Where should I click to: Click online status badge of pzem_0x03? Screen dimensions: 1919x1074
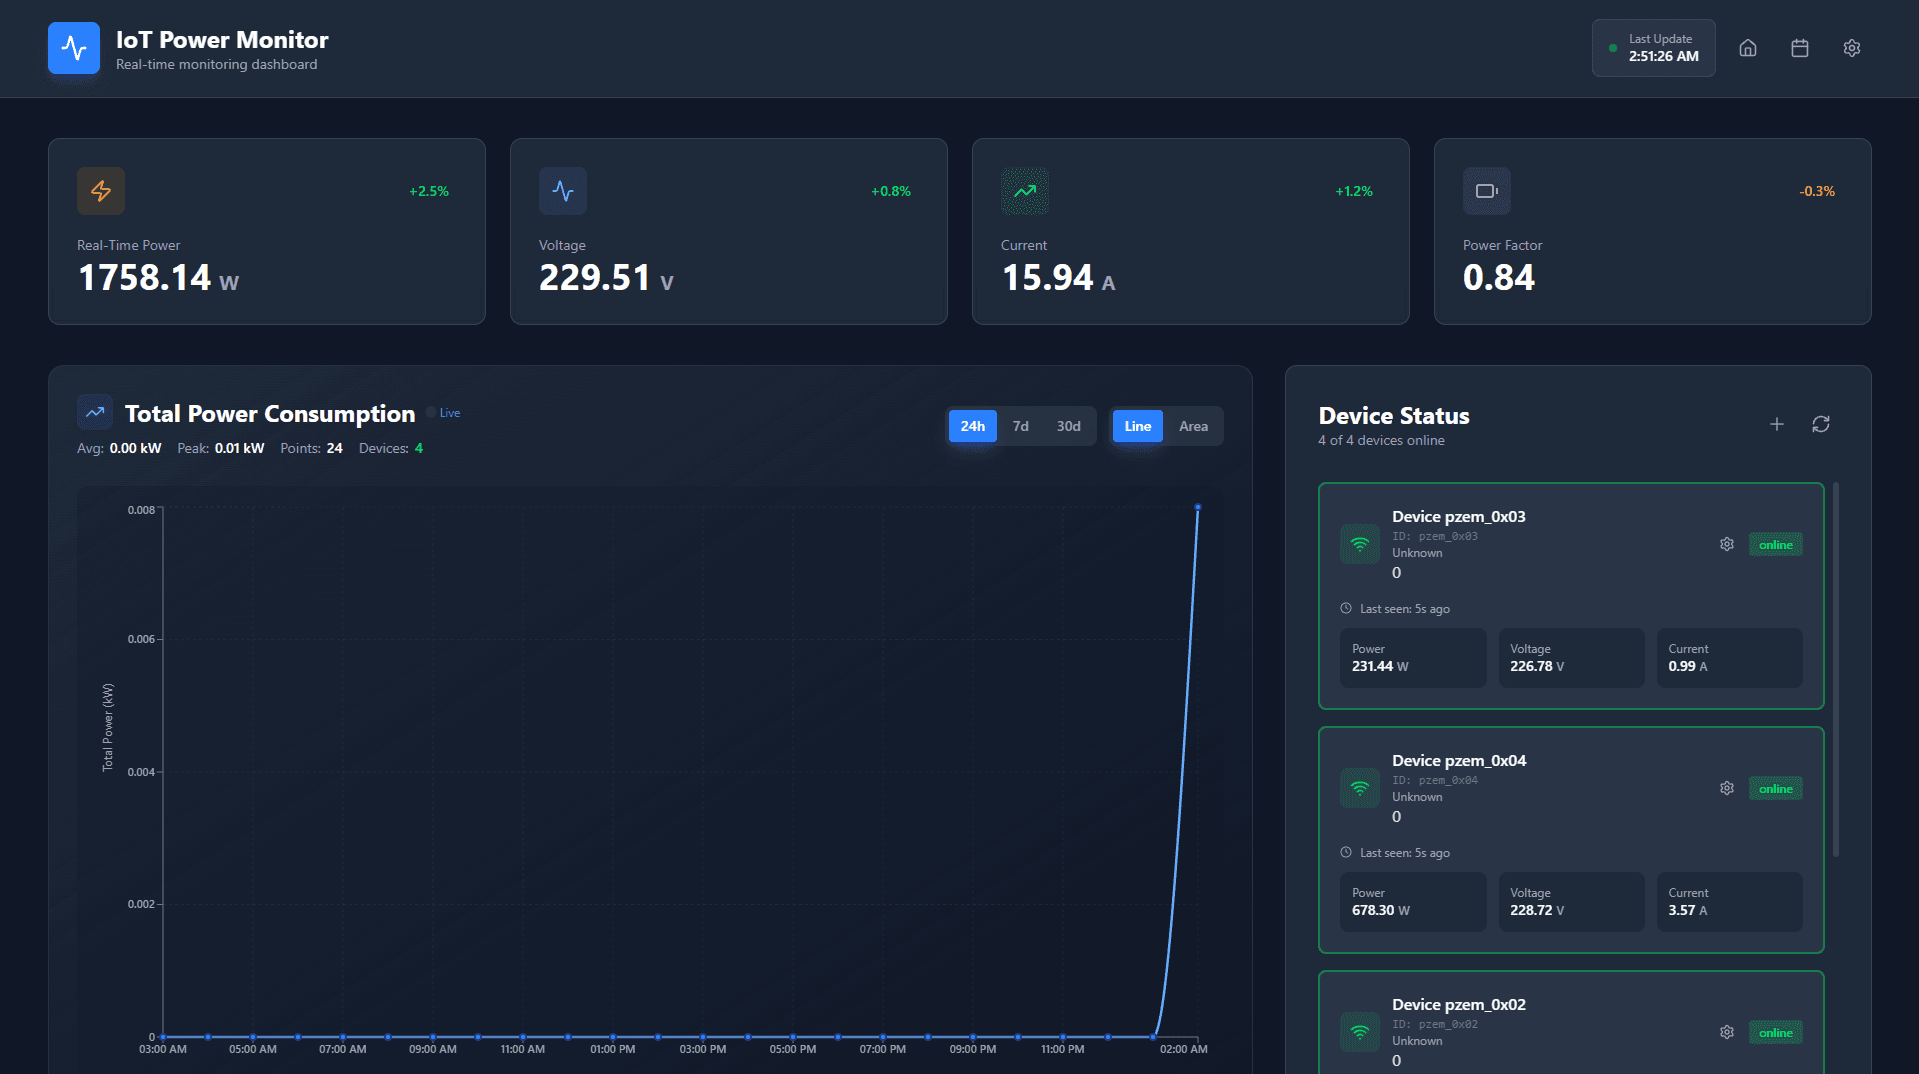(1776, 544)
